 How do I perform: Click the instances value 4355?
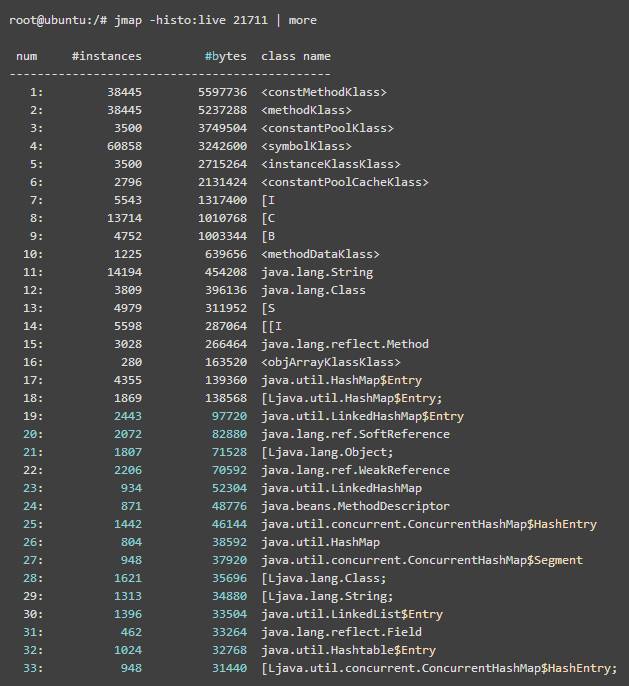[128, 380]
